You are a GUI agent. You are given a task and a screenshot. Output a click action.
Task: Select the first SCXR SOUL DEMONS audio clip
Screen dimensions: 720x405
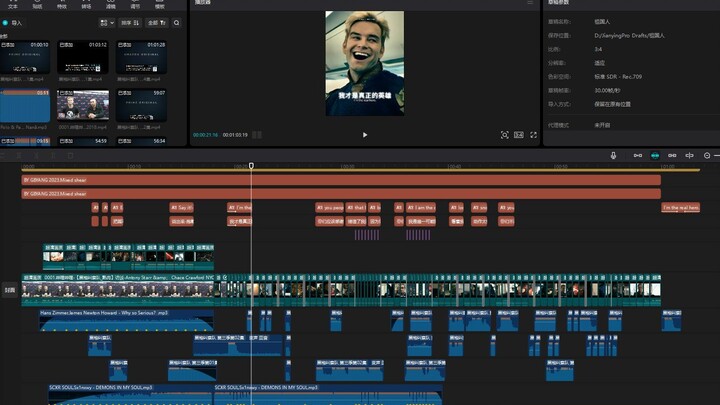point(131,395)
